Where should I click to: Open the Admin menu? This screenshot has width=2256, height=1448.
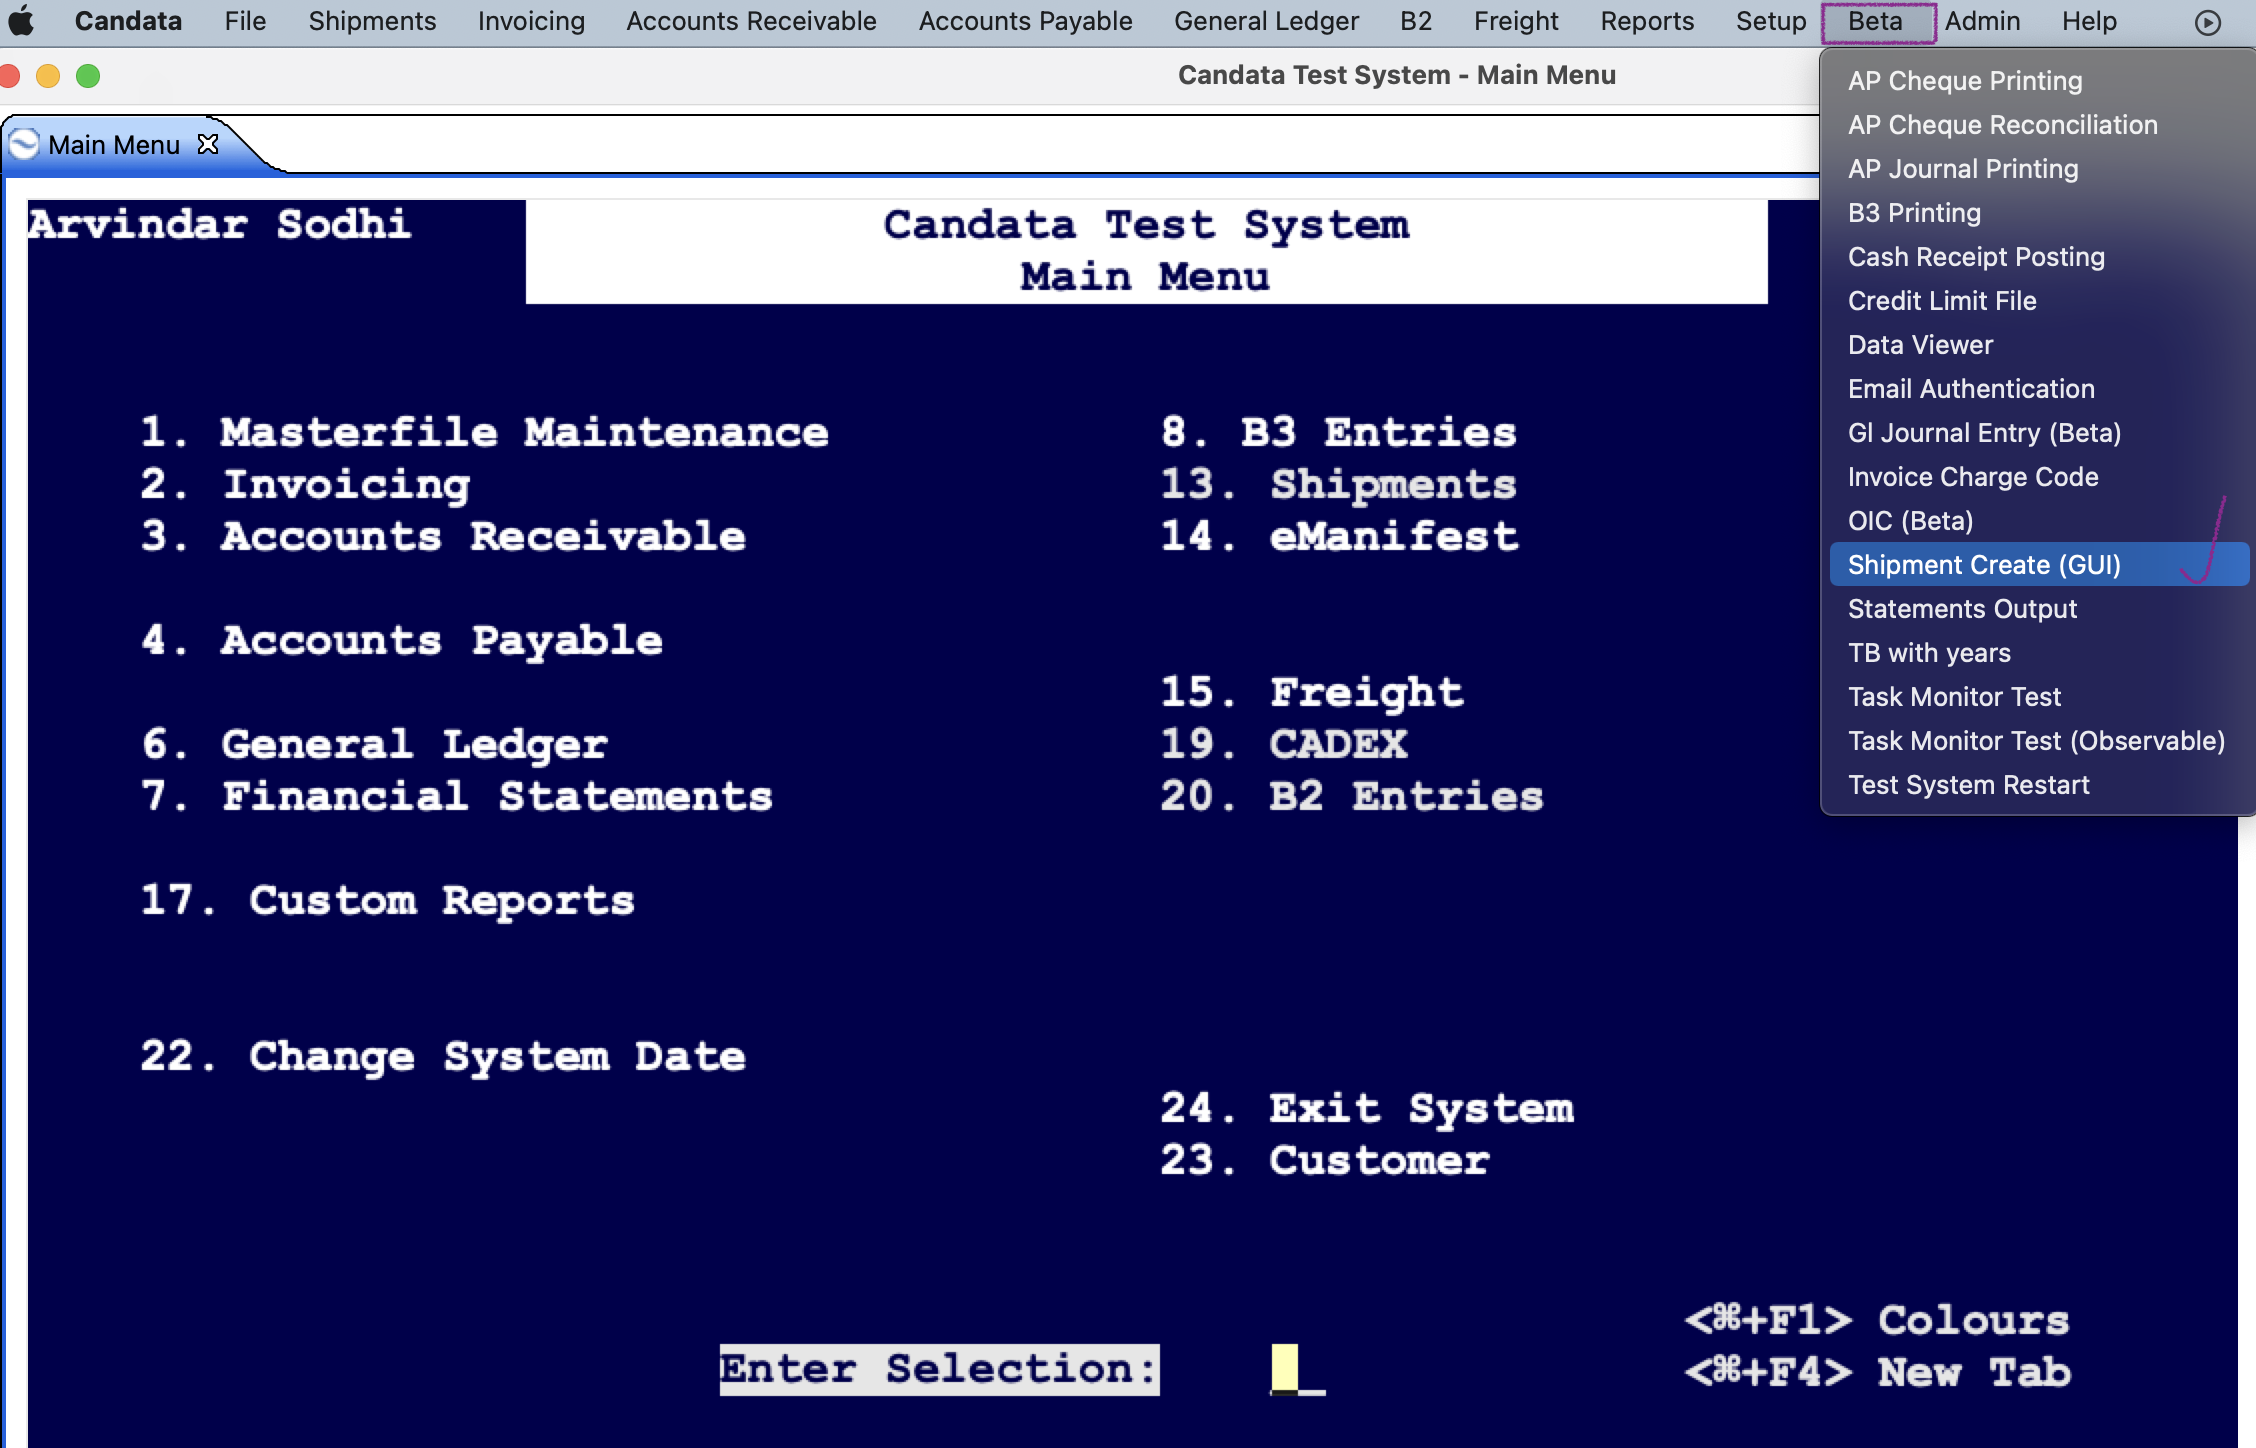1982,21
